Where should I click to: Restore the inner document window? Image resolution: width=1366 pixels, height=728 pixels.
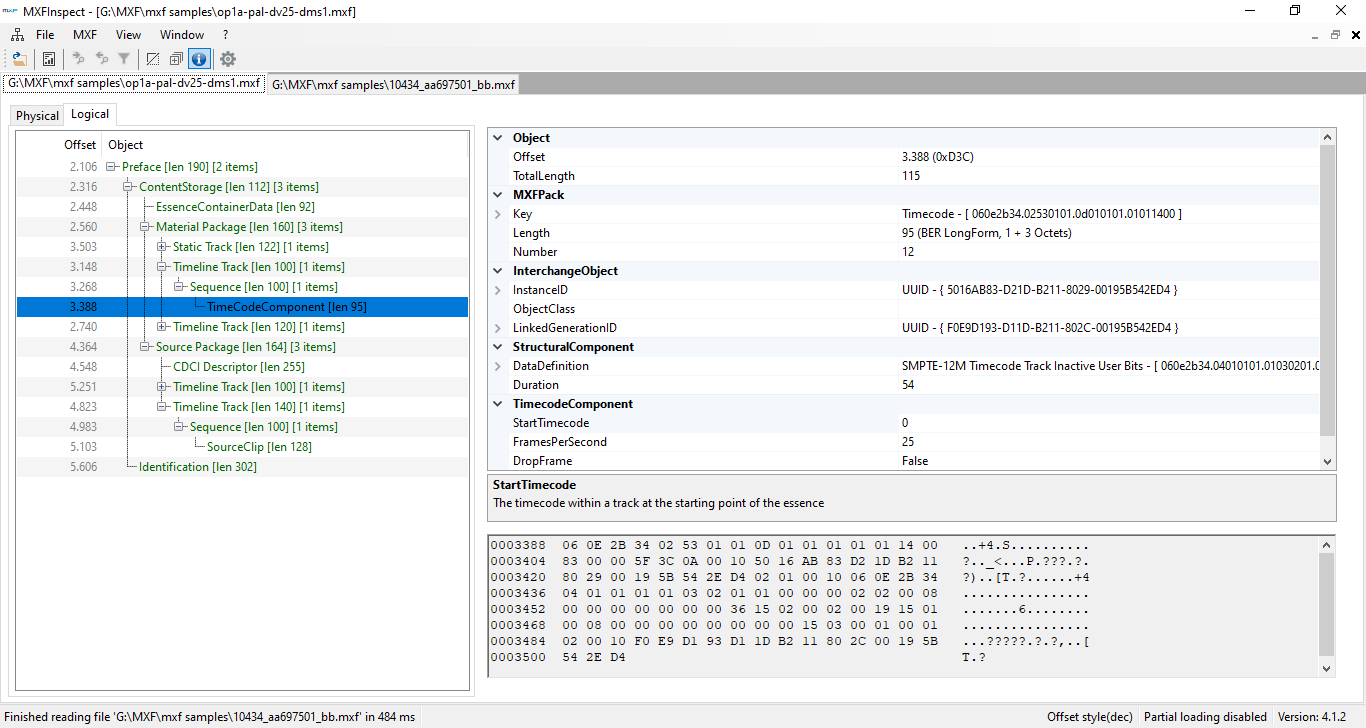tap(1335, 35)
